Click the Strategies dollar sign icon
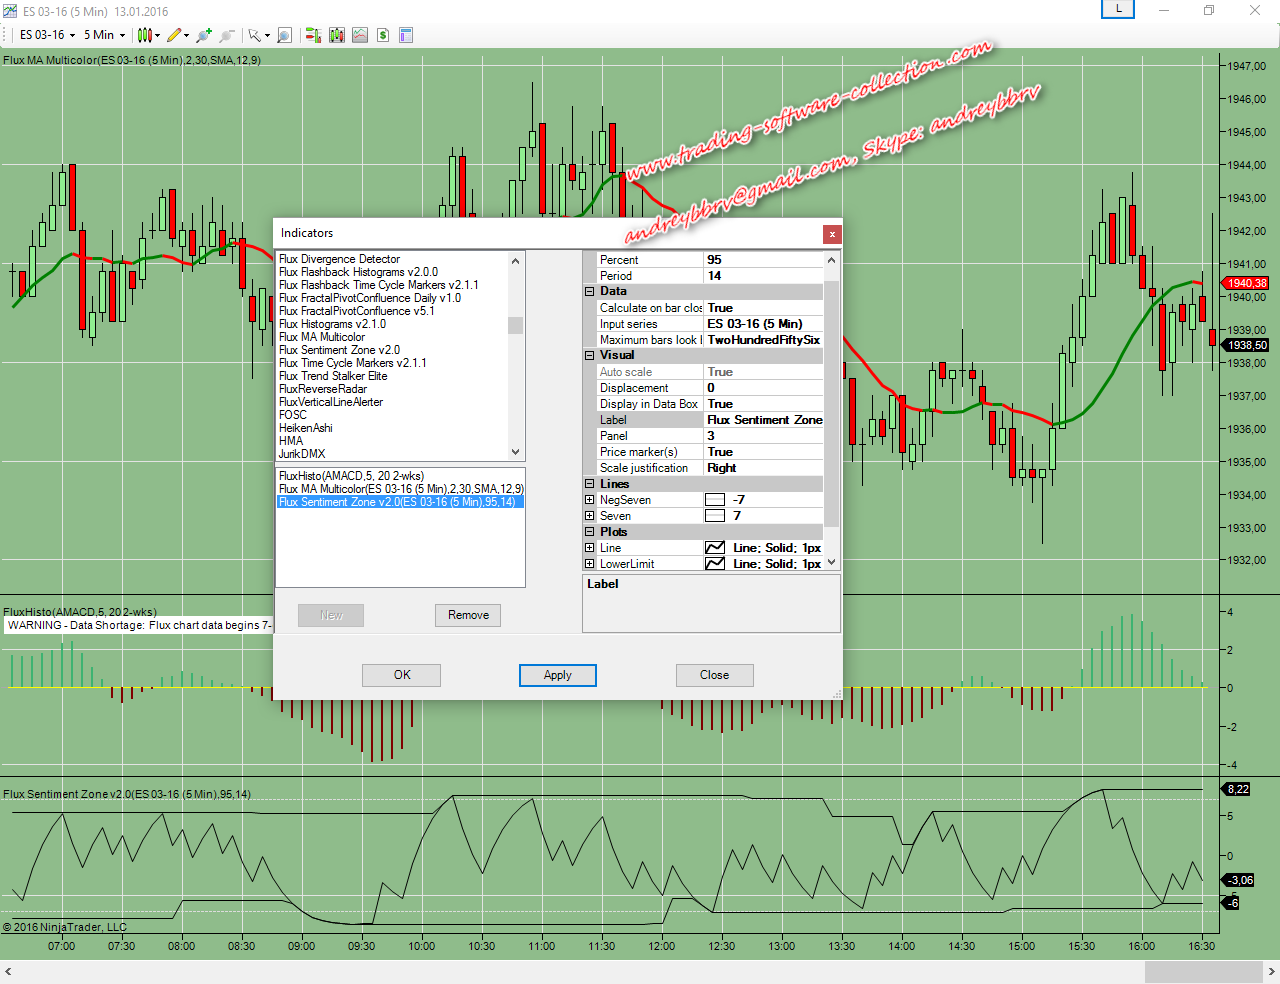The width and height of the screenshot is (1280, 984). coord(383,35)
